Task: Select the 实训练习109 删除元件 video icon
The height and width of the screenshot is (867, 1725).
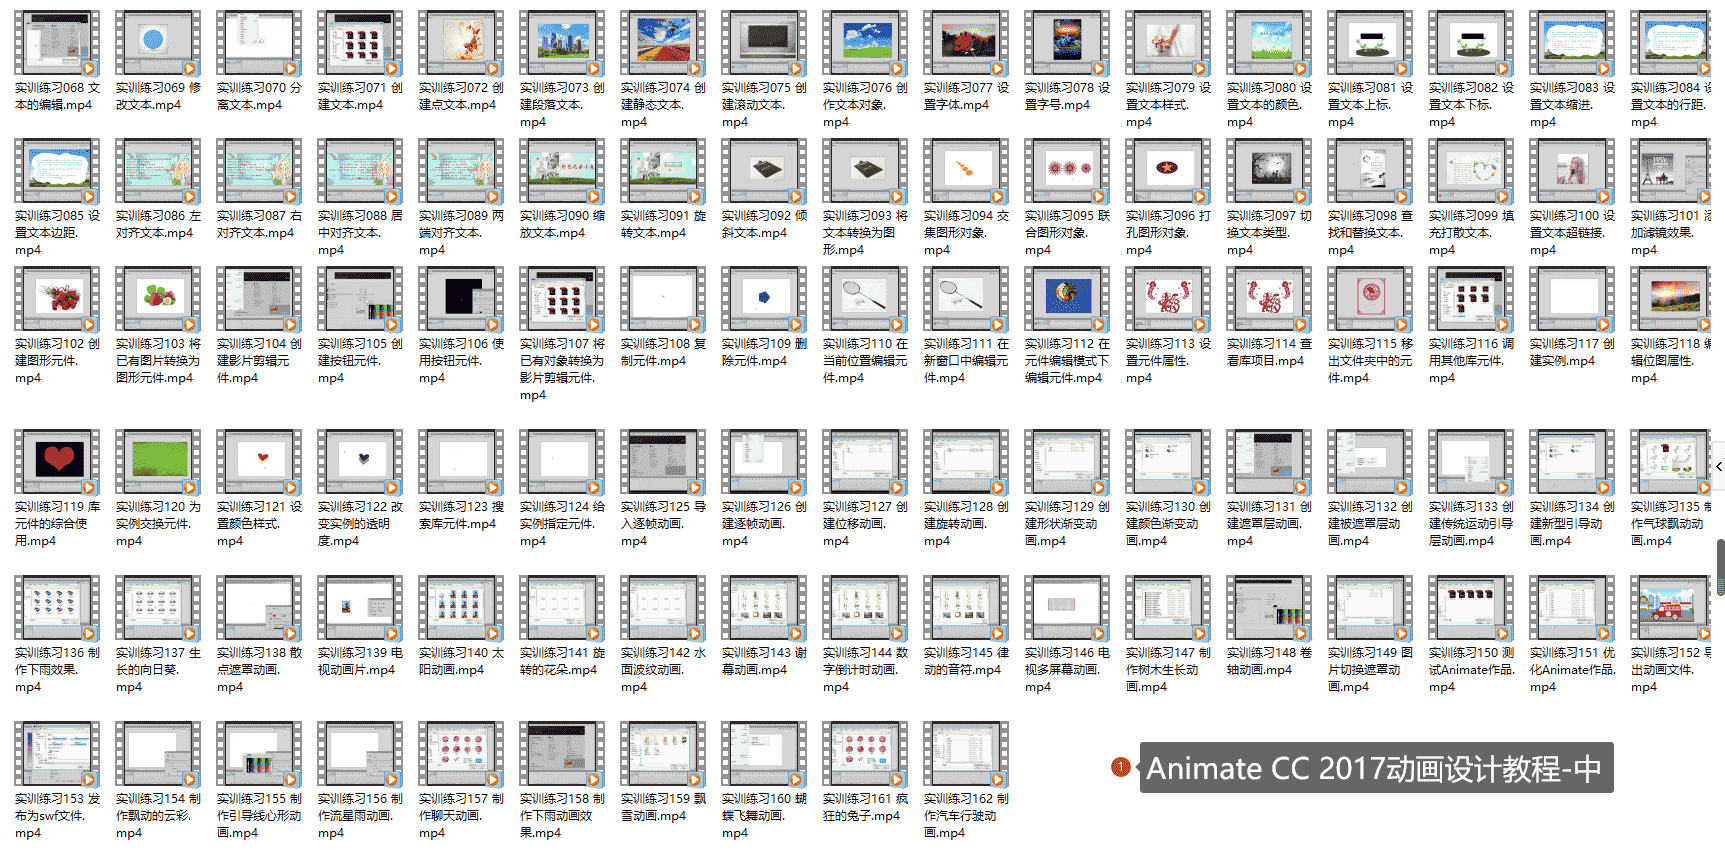Action: (764, 300)
